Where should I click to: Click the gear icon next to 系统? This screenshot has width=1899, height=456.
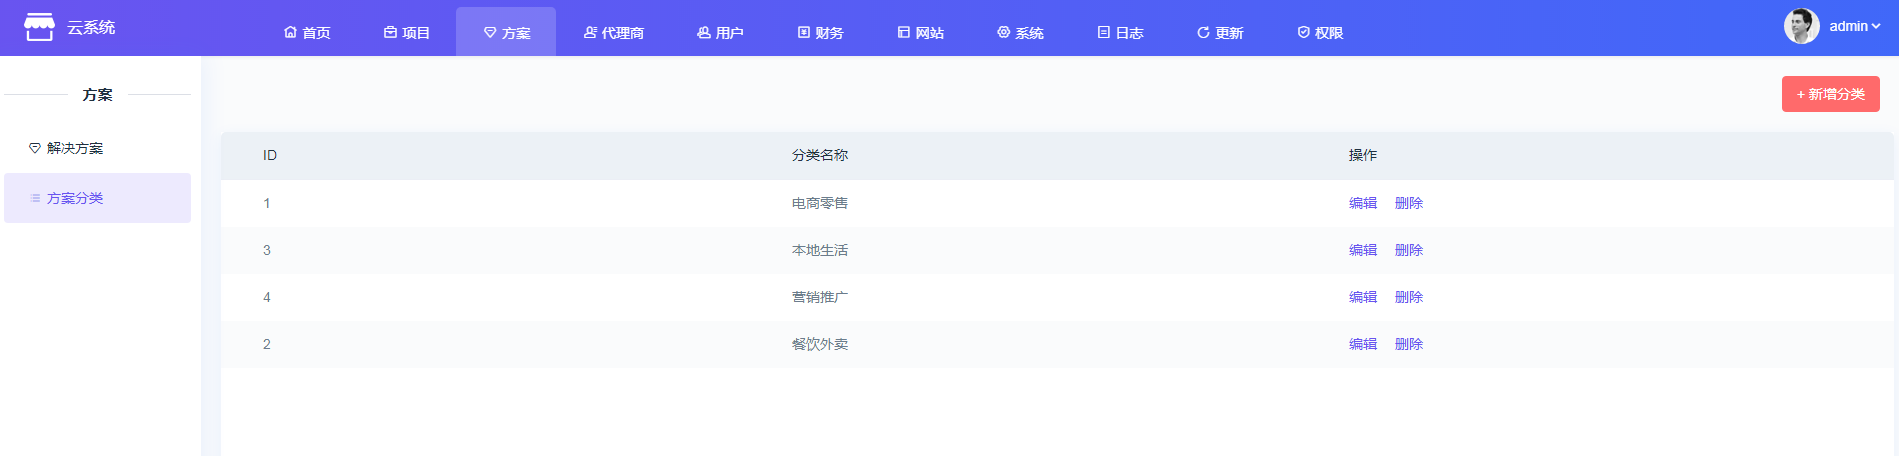tap(1004, 32)
